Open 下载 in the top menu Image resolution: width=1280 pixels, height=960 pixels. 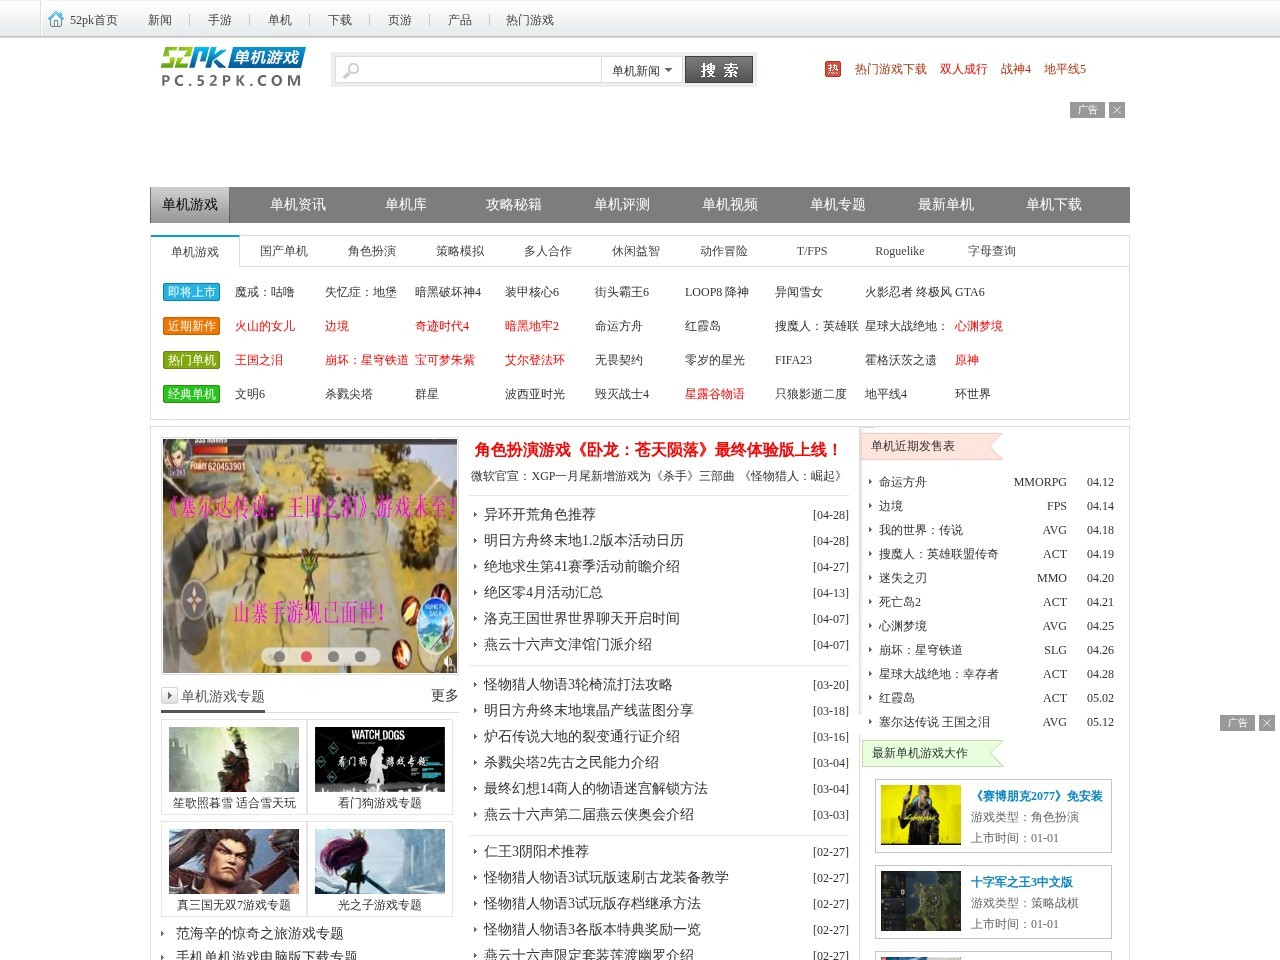point(340,20)
